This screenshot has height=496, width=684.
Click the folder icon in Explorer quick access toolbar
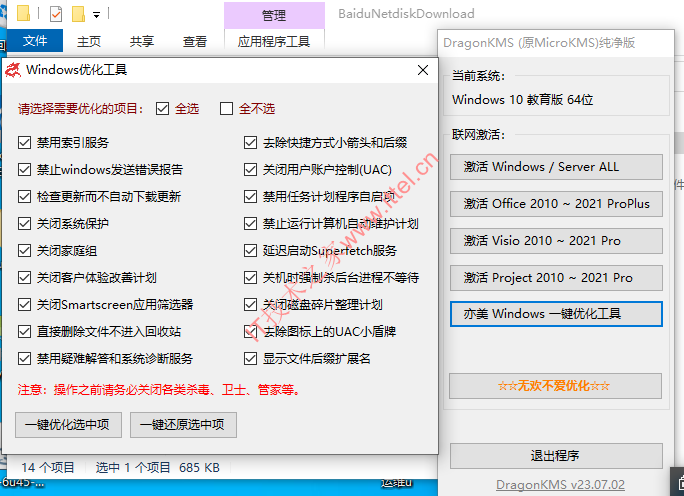24,14
